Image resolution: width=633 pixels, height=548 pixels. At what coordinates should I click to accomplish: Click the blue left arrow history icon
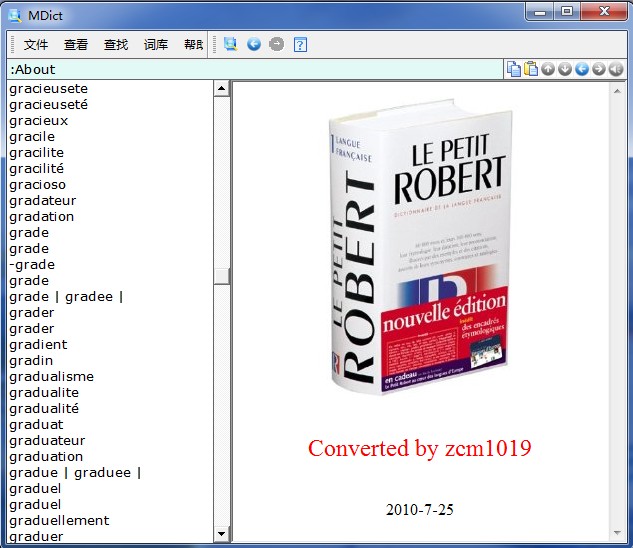(x=582, y=69)
